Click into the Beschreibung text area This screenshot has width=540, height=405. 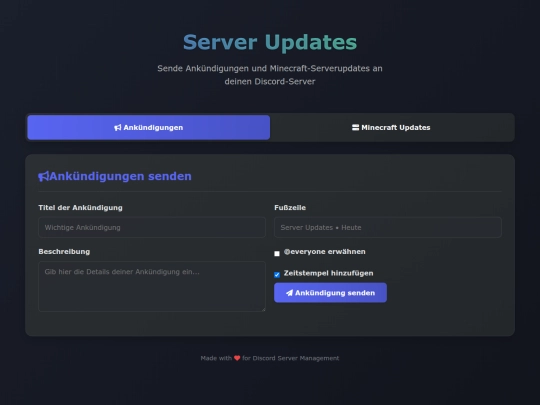pos(152,287)
